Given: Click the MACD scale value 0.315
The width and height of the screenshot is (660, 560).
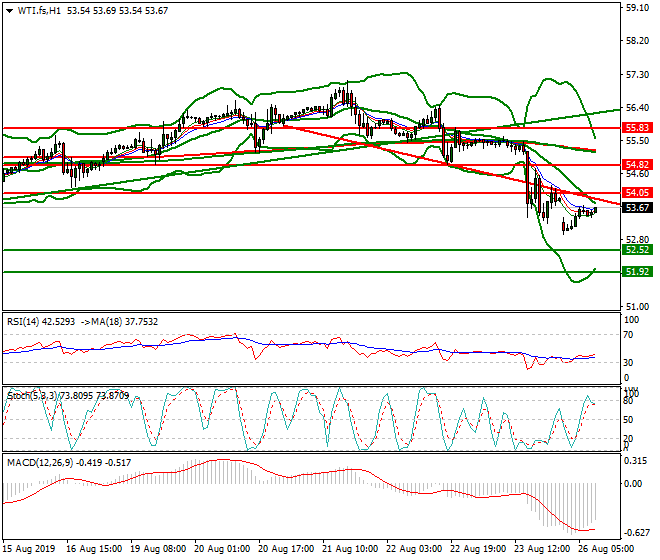Looking at the screenshot, I should coord(636,461).
